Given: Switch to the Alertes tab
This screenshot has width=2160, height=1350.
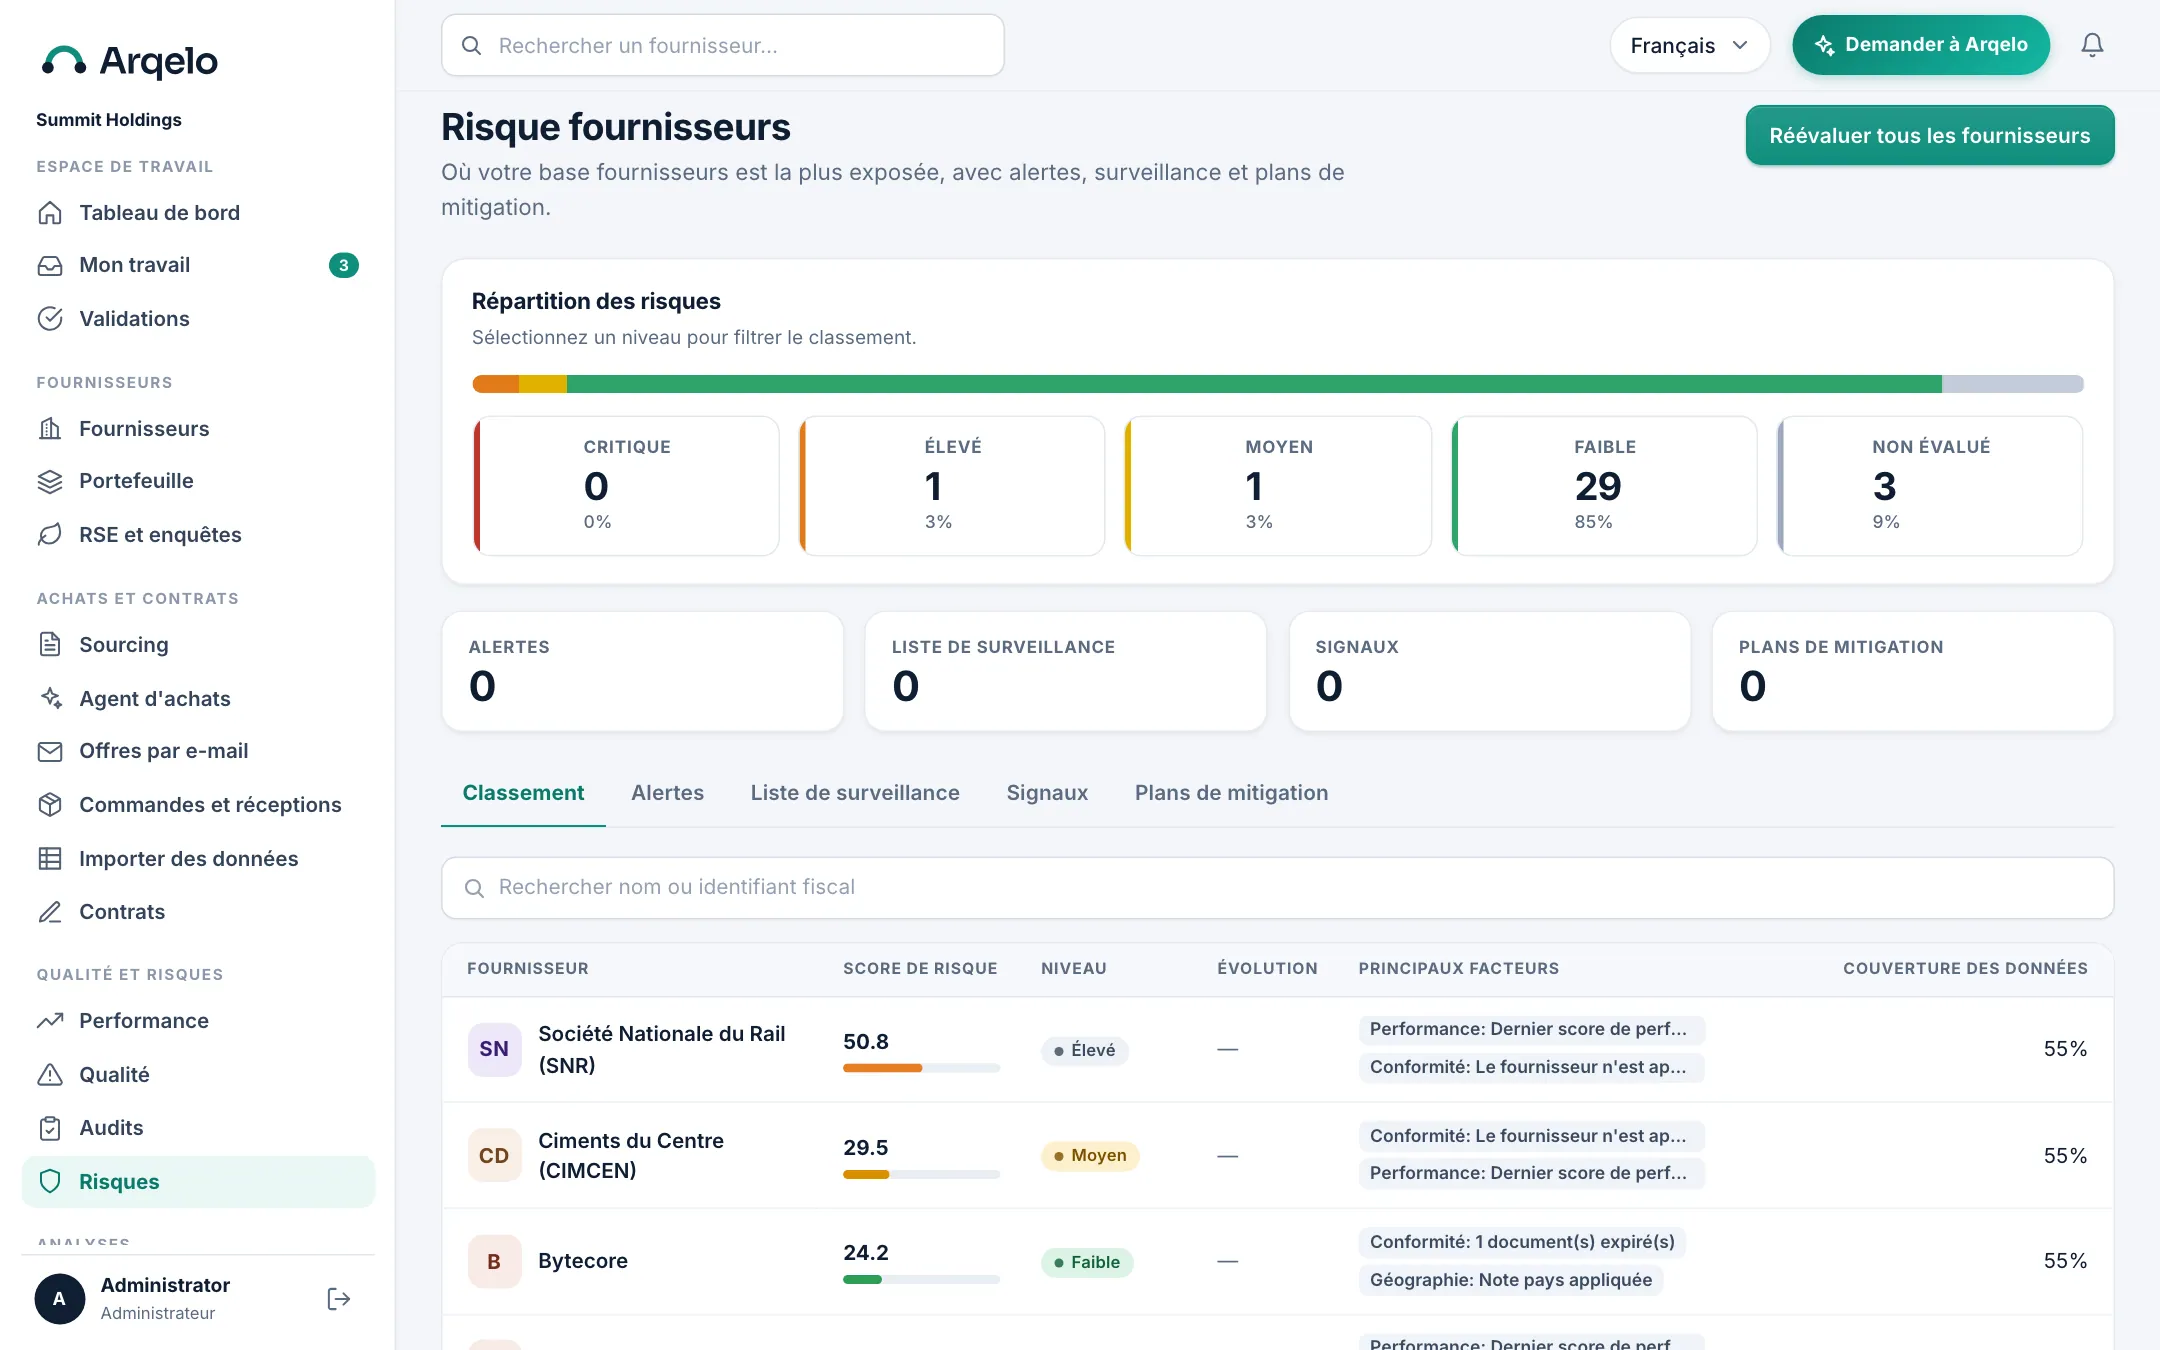Looking at the screenshot, I should [x=667, y=793].
